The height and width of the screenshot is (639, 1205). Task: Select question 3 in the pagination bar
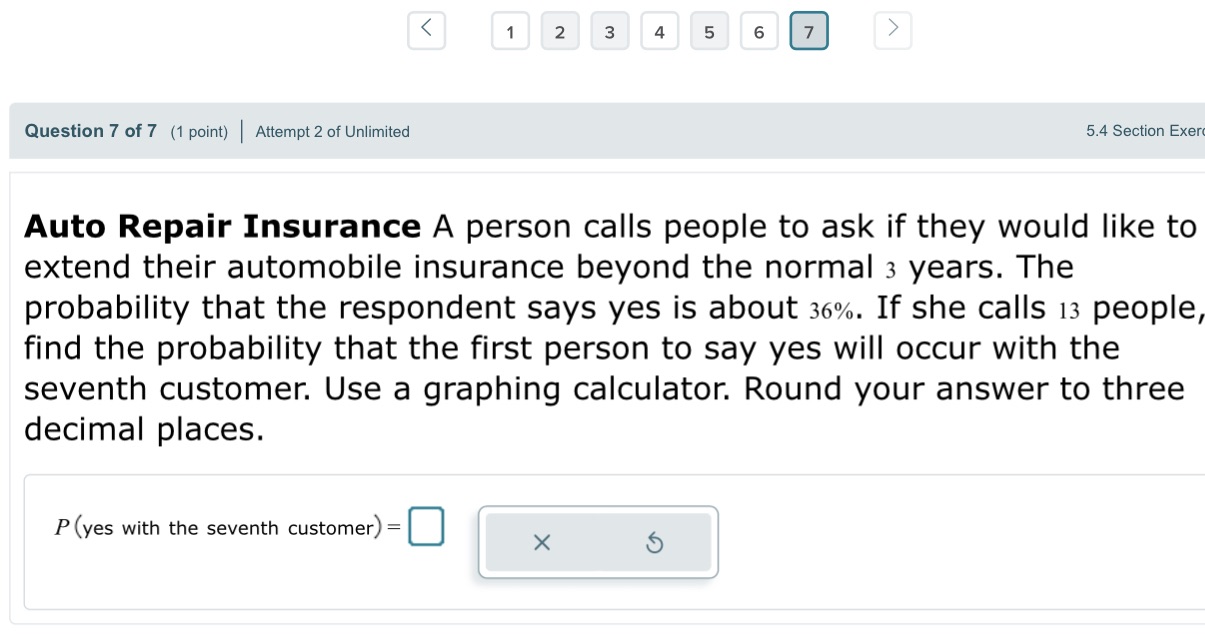[609, 31]
